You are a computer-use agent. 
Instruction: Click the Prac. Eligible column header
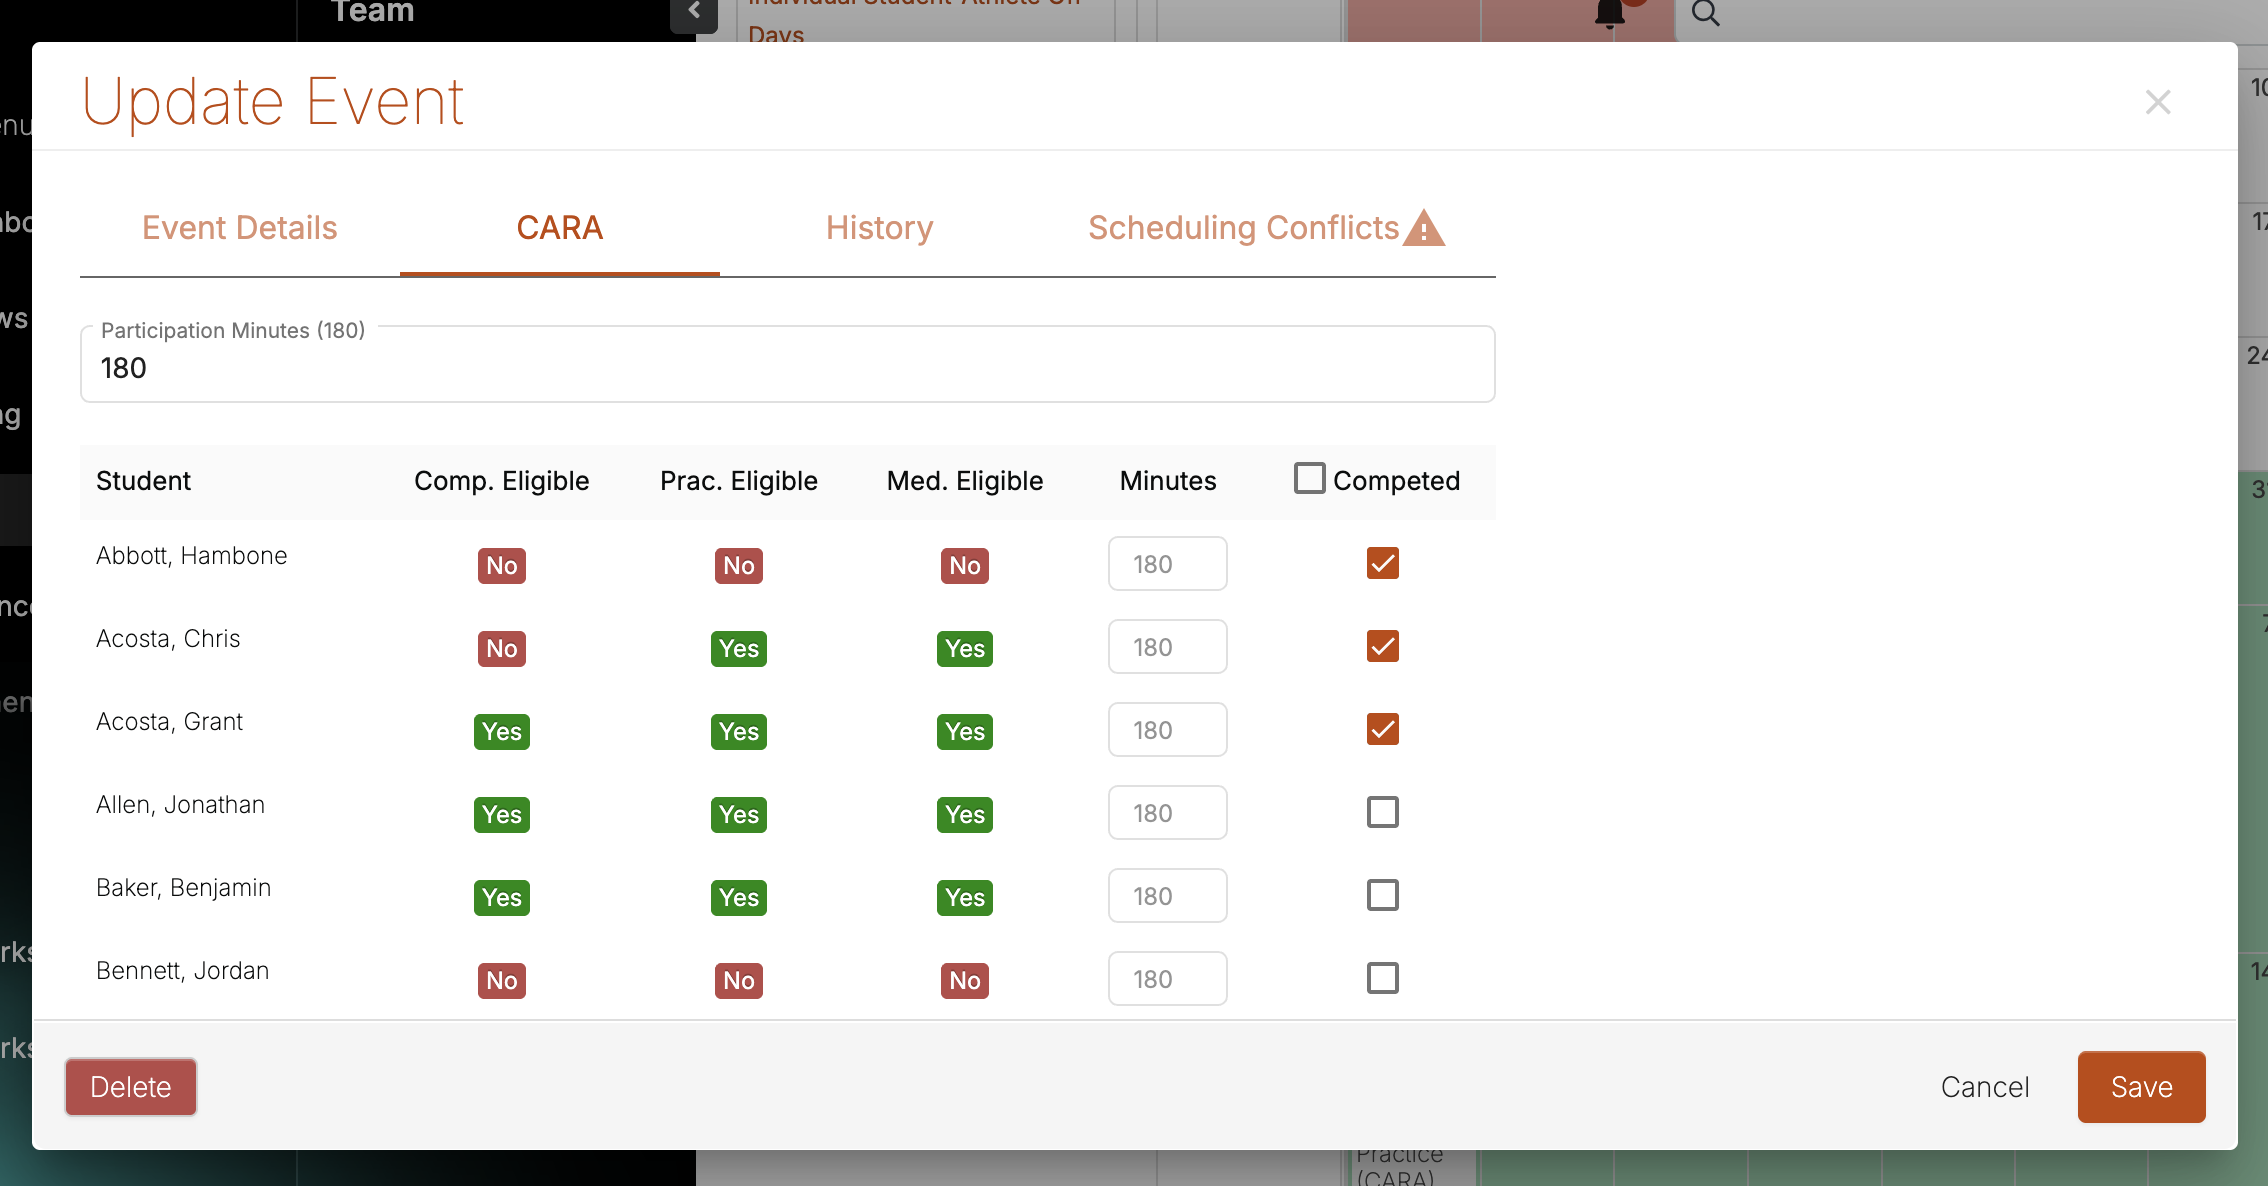[x=739, y=481]
